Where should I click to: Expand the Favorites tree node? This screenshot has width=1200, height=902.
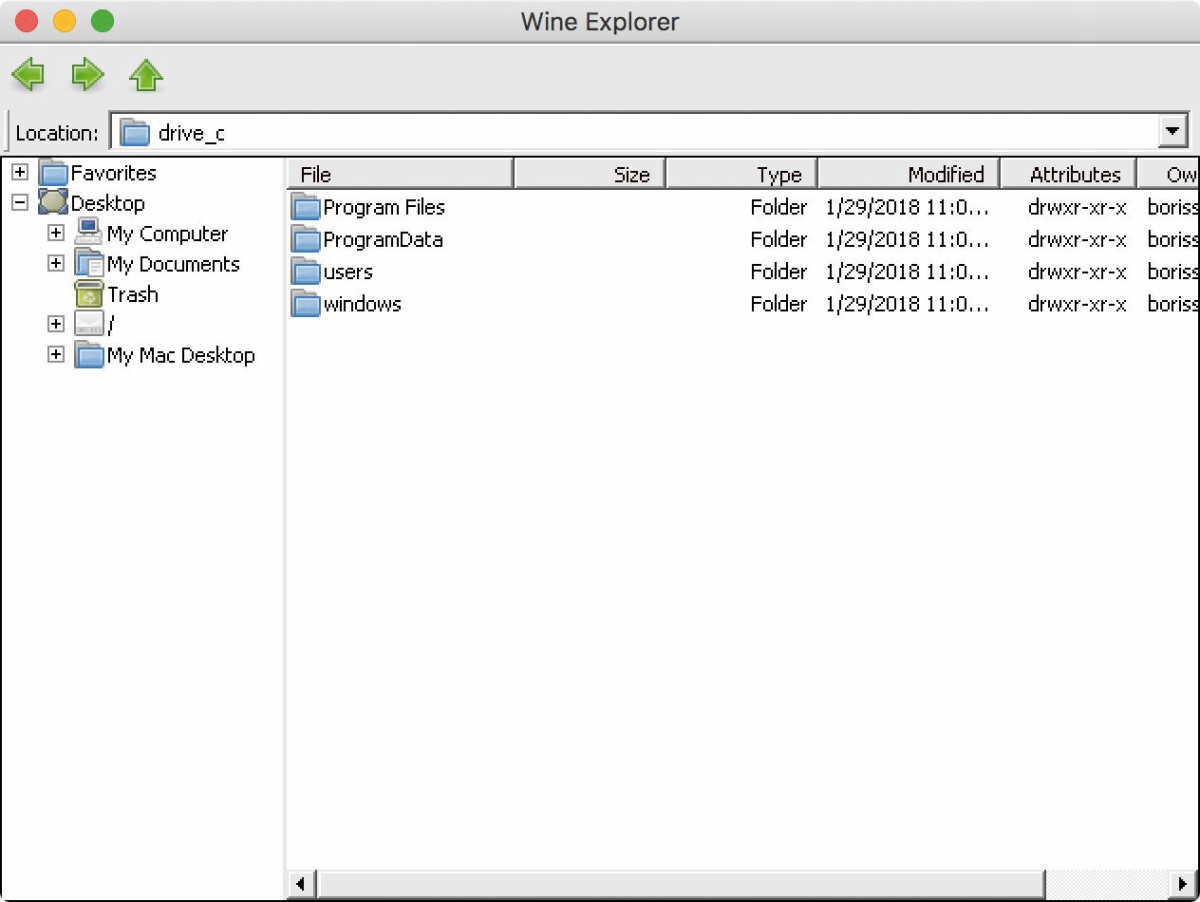pyautogui.click(x=19, y=172)
